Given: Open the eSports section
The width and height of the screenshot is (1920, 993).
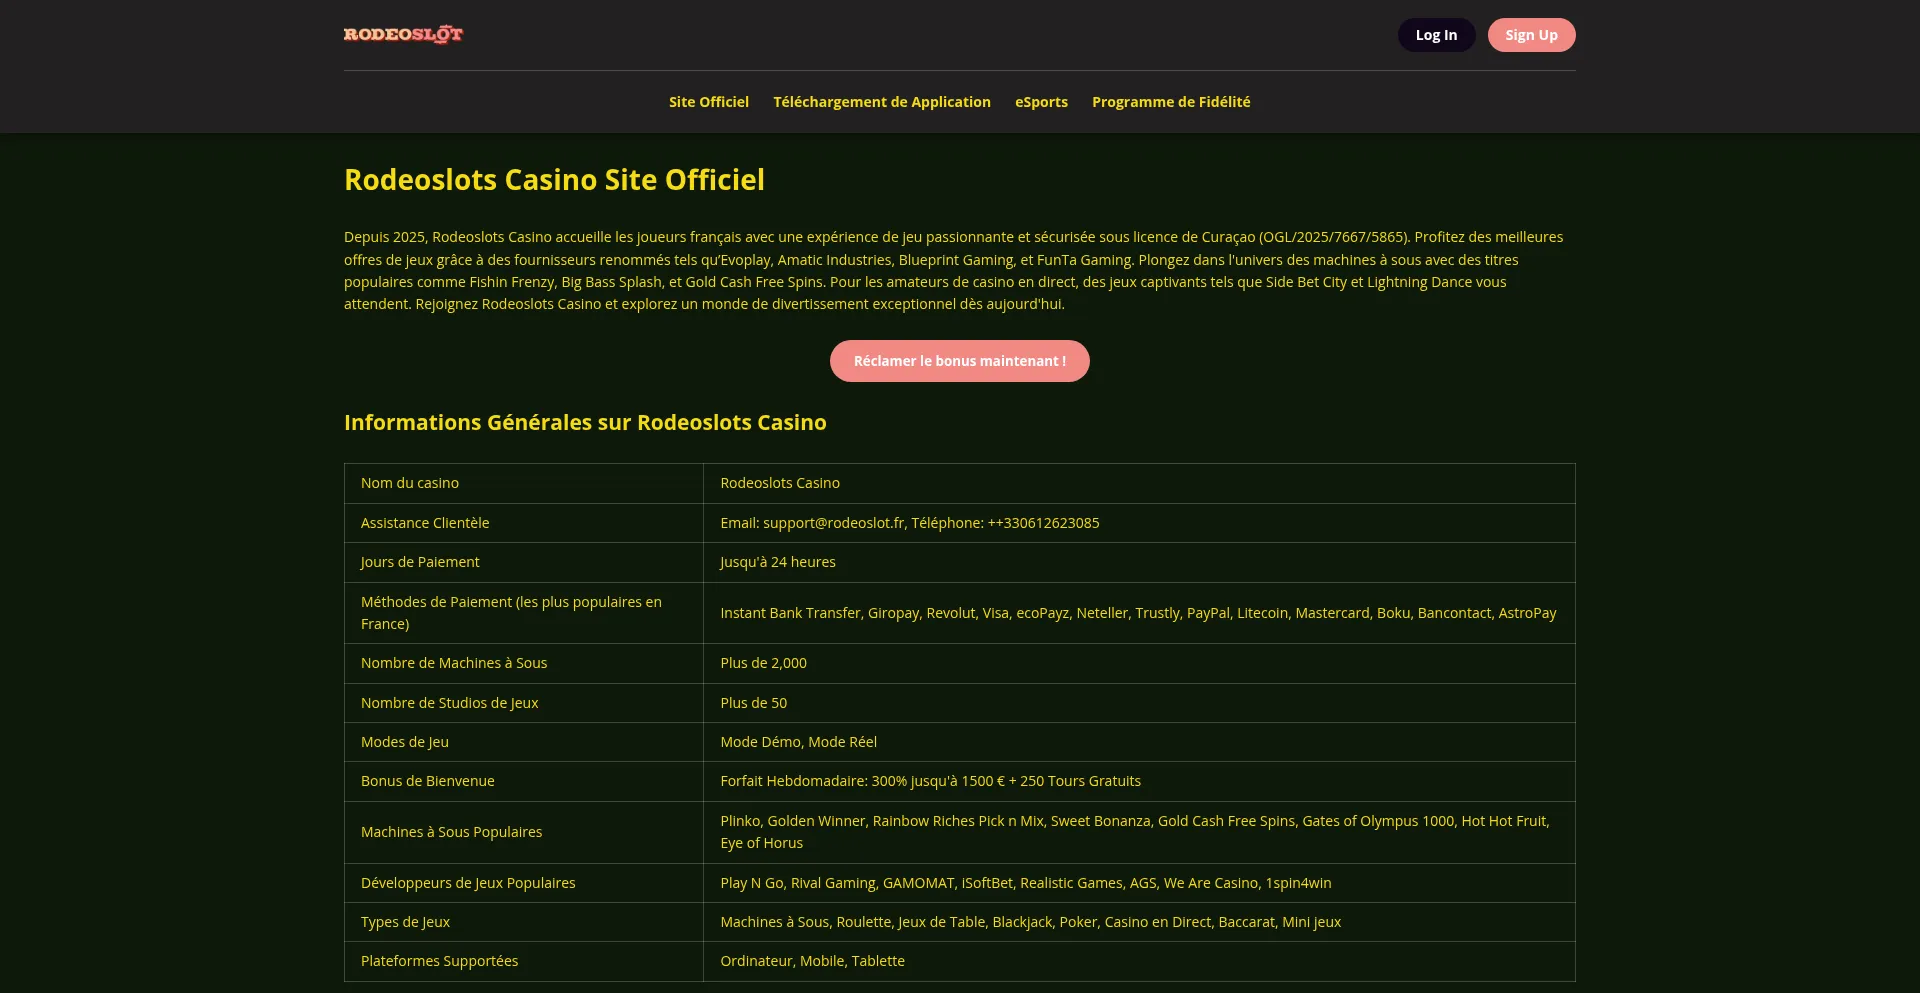Looking at the screenshot, I should [1041, 102].
